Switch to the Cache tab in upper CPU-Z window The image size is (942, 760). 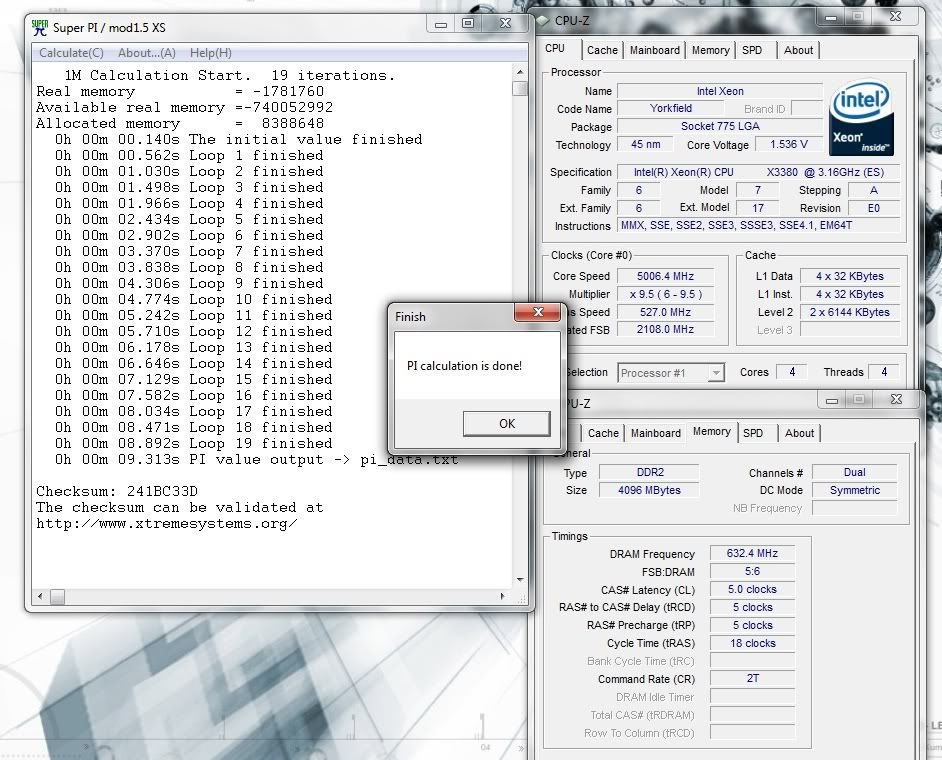coord(602,50)
